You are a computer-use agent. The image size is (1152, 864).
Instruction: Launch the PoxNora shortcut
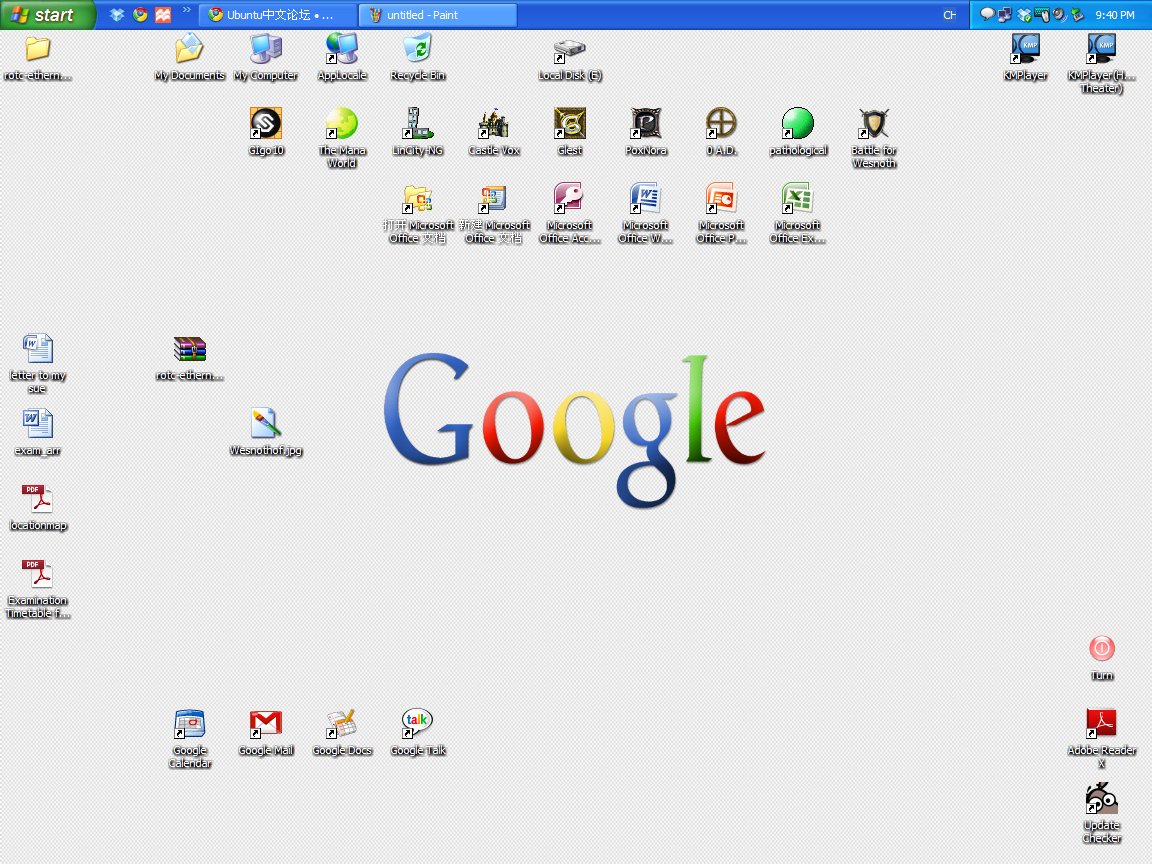tap(646, 123)
